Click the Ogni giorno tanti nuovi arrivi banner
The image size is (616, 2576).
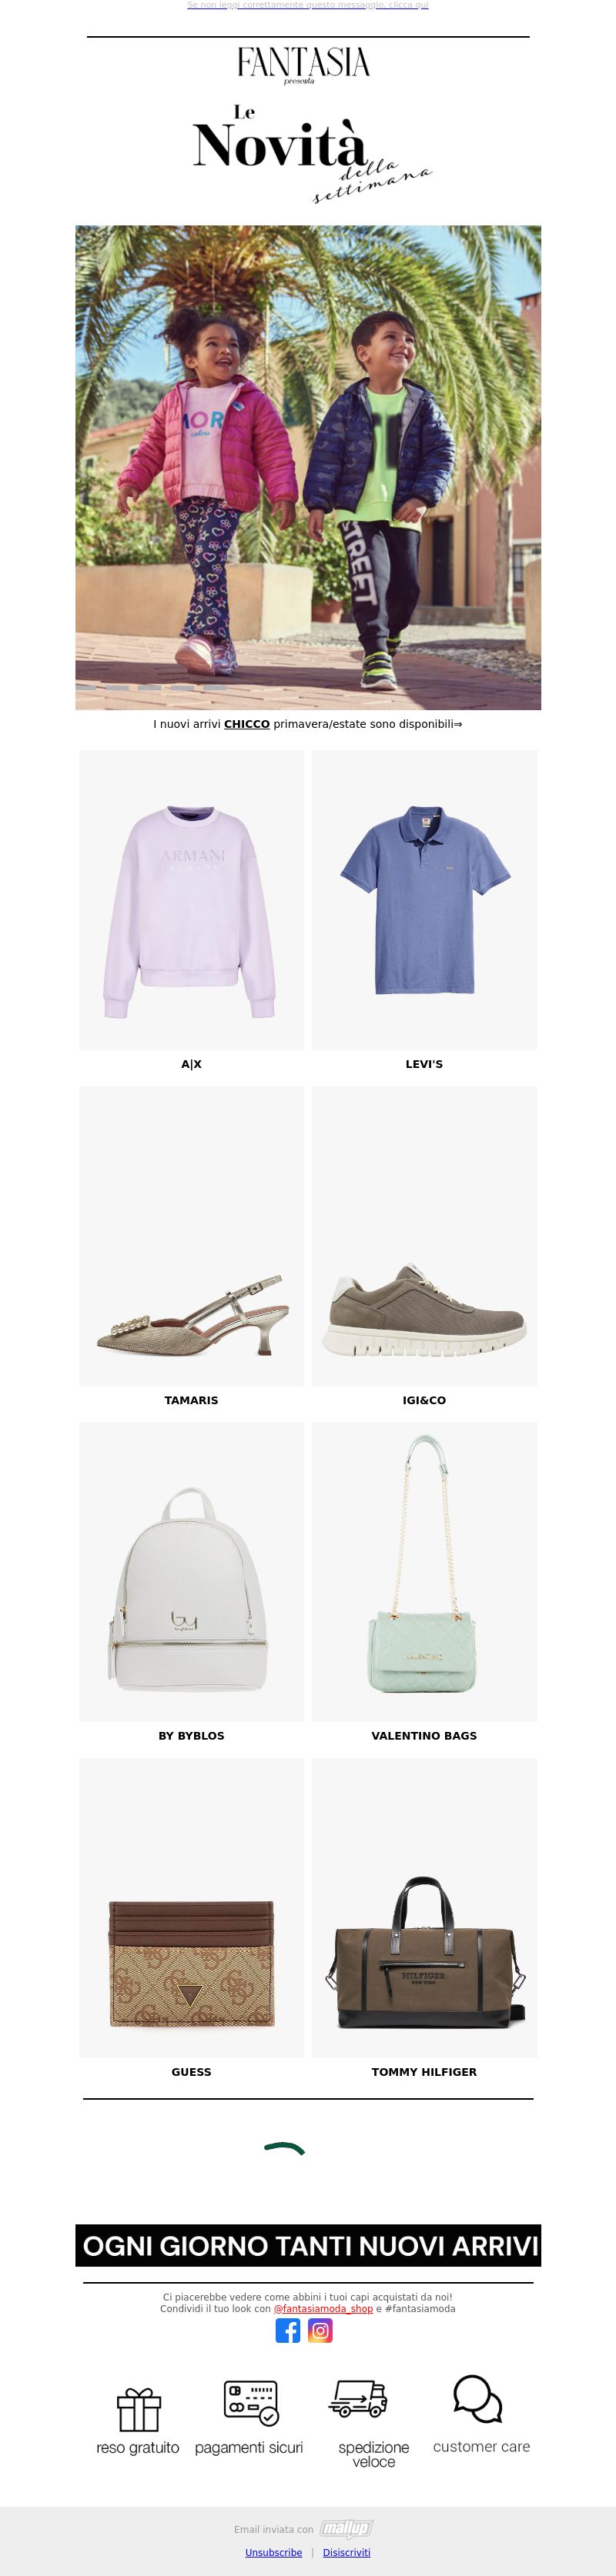click(308, 2245)
